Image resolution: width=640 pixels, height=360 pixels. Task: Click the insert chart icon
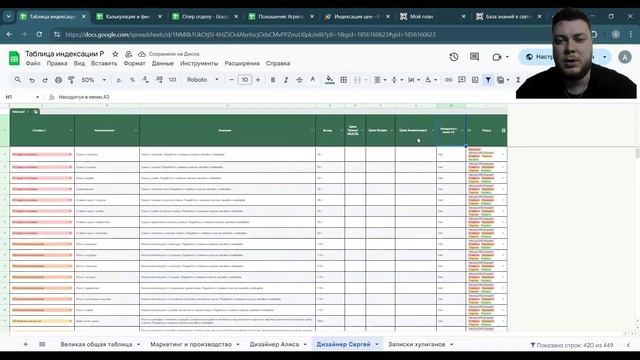[475, 80]
